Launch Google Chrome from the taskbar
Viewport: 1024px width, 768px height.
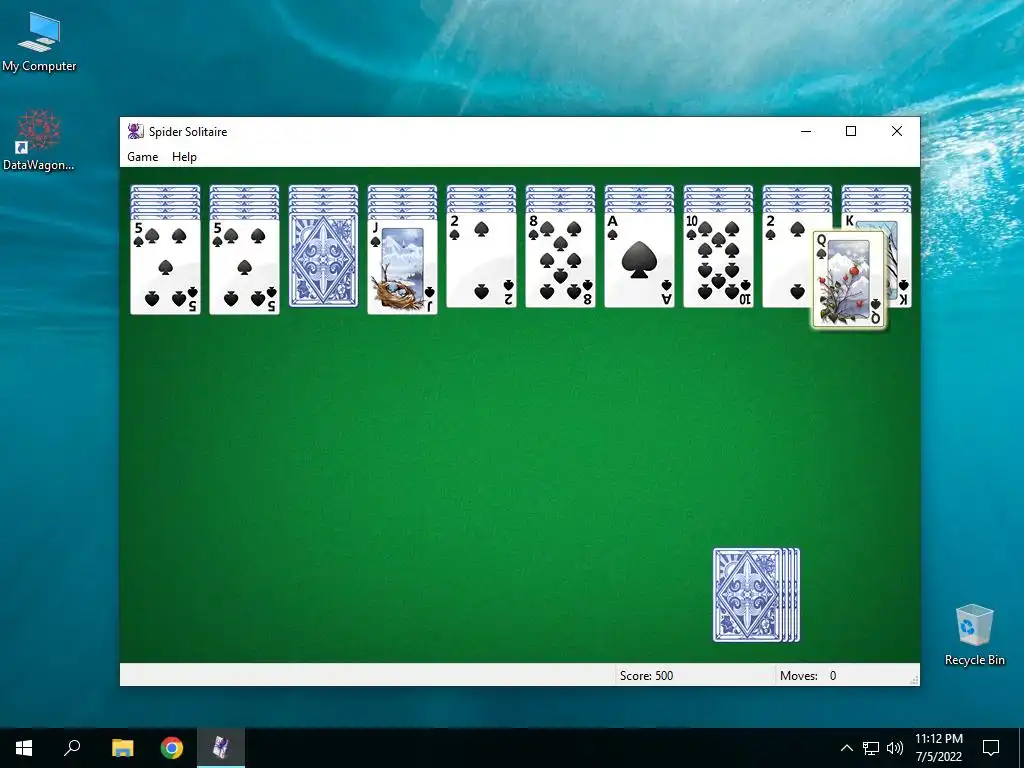pos(172,748)
